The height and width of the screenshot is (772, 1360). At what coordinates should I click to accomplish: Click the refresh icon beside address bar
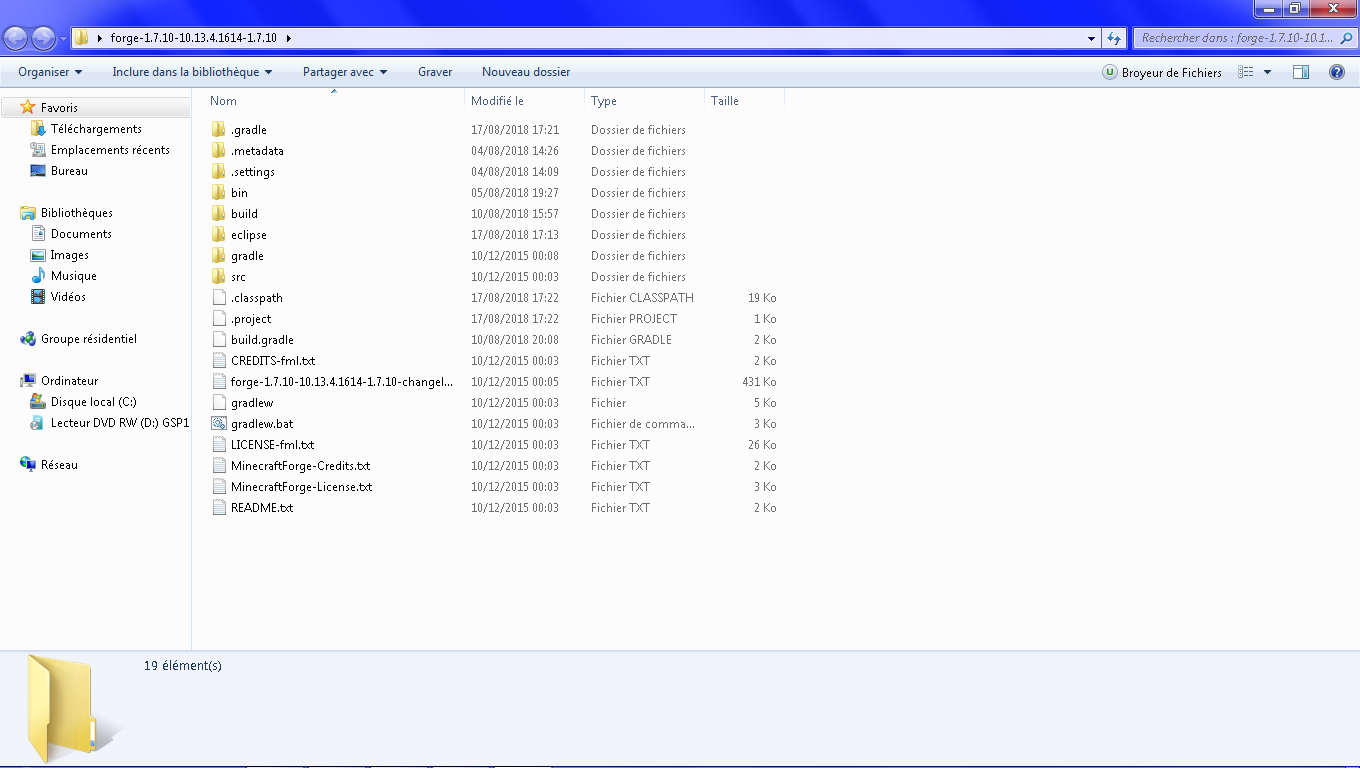coord(1114,38)
